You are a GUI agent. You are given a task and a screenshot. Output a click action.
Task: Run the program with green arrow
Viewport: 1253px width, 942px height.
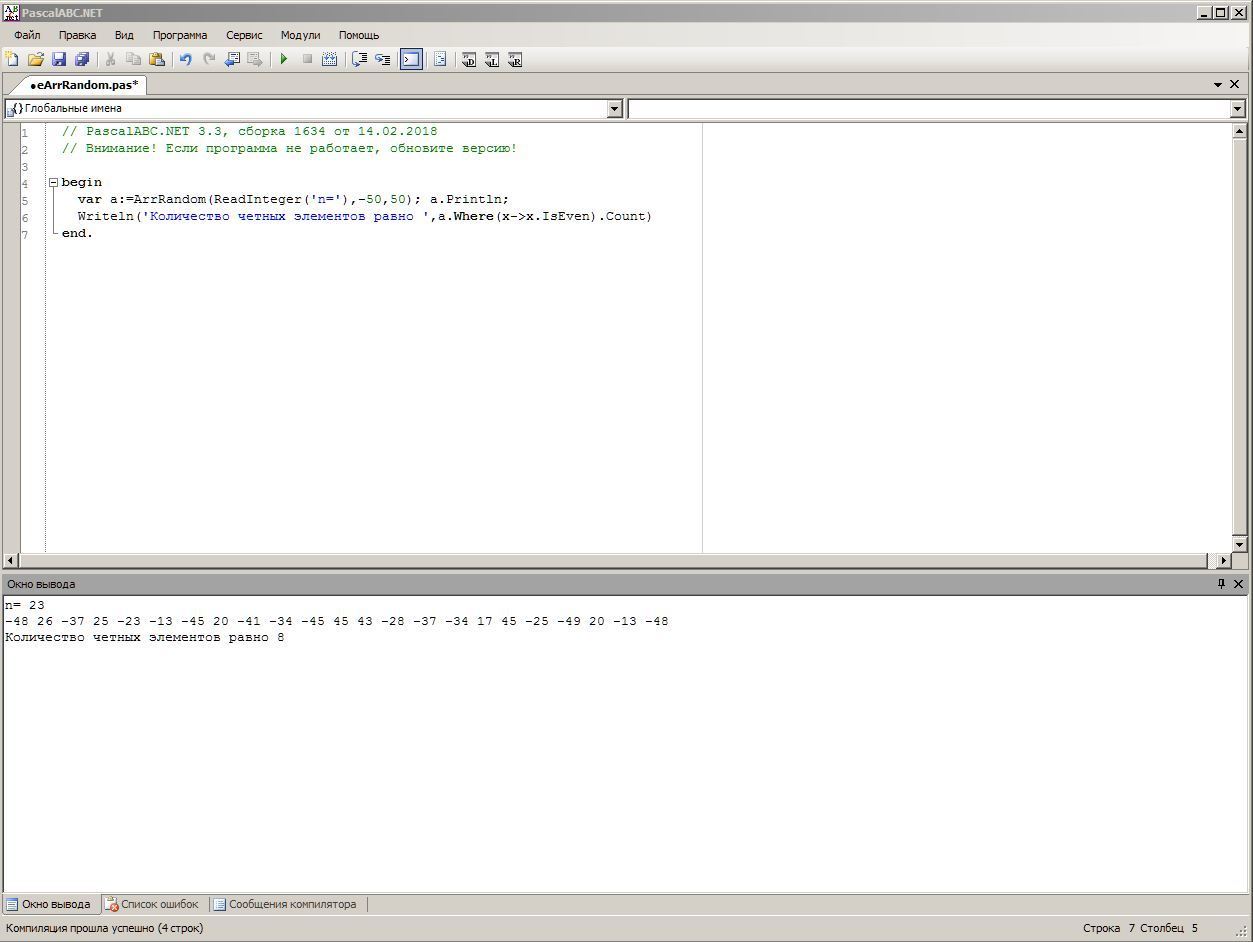pyautogui.click(x=284, y=60)
